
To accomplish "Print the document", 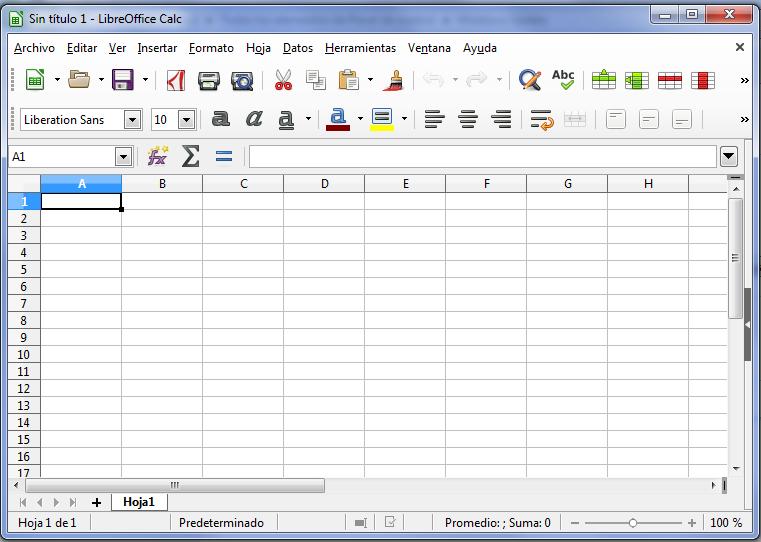I will click(209, 80).
